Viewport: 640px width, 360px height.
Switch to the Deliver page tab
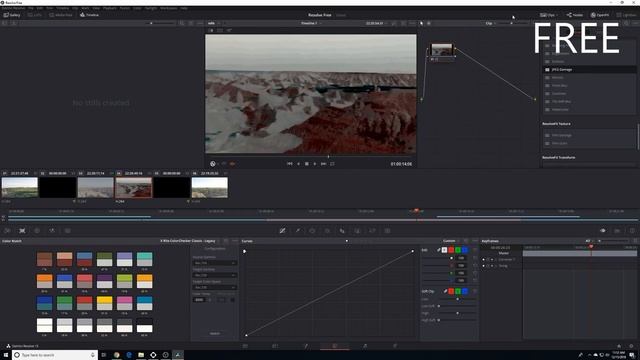point(395,346)
